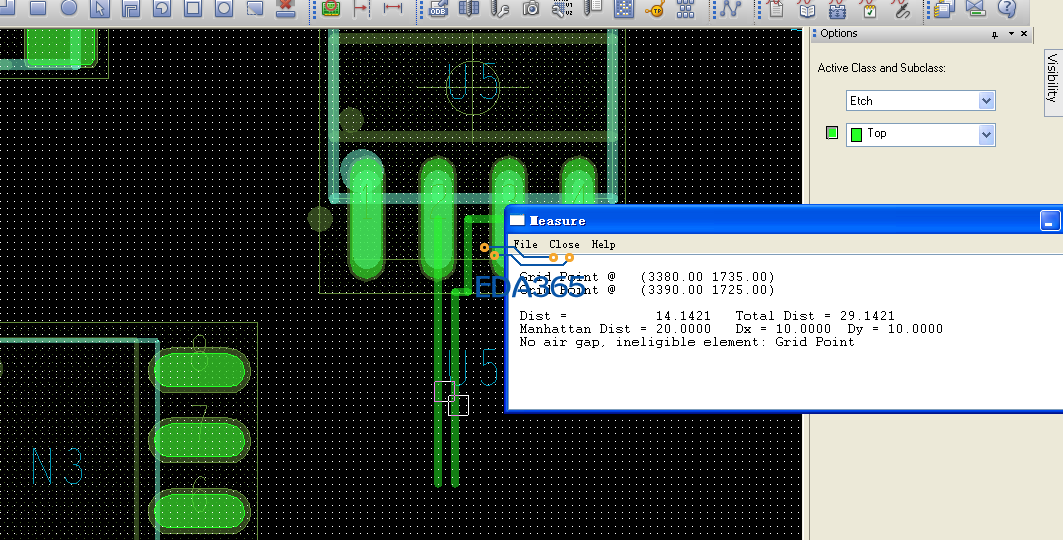This screenshot has height=540, width=1063.
Task: Open the Top subclass dropdown
Action: tap(920, 134)
